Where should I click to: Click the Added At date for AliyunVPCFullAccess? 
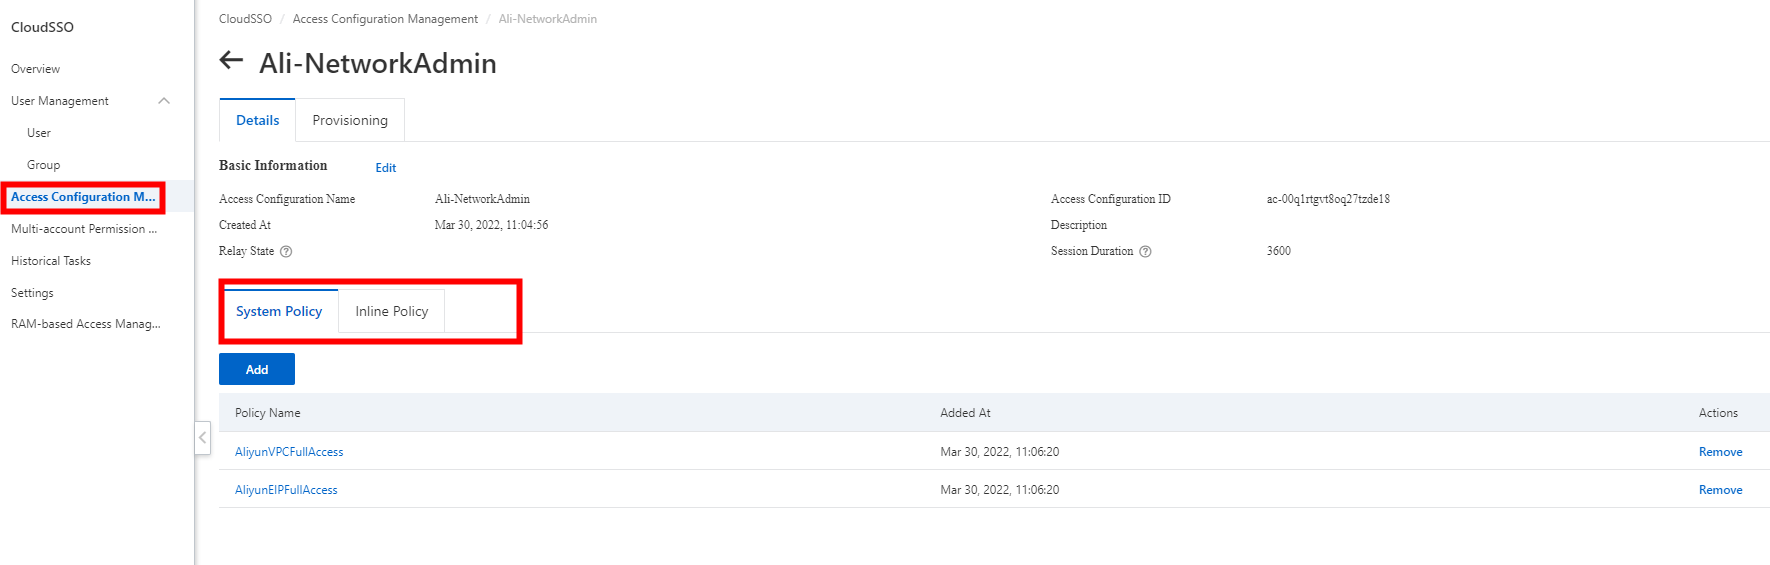coord(999,452)
